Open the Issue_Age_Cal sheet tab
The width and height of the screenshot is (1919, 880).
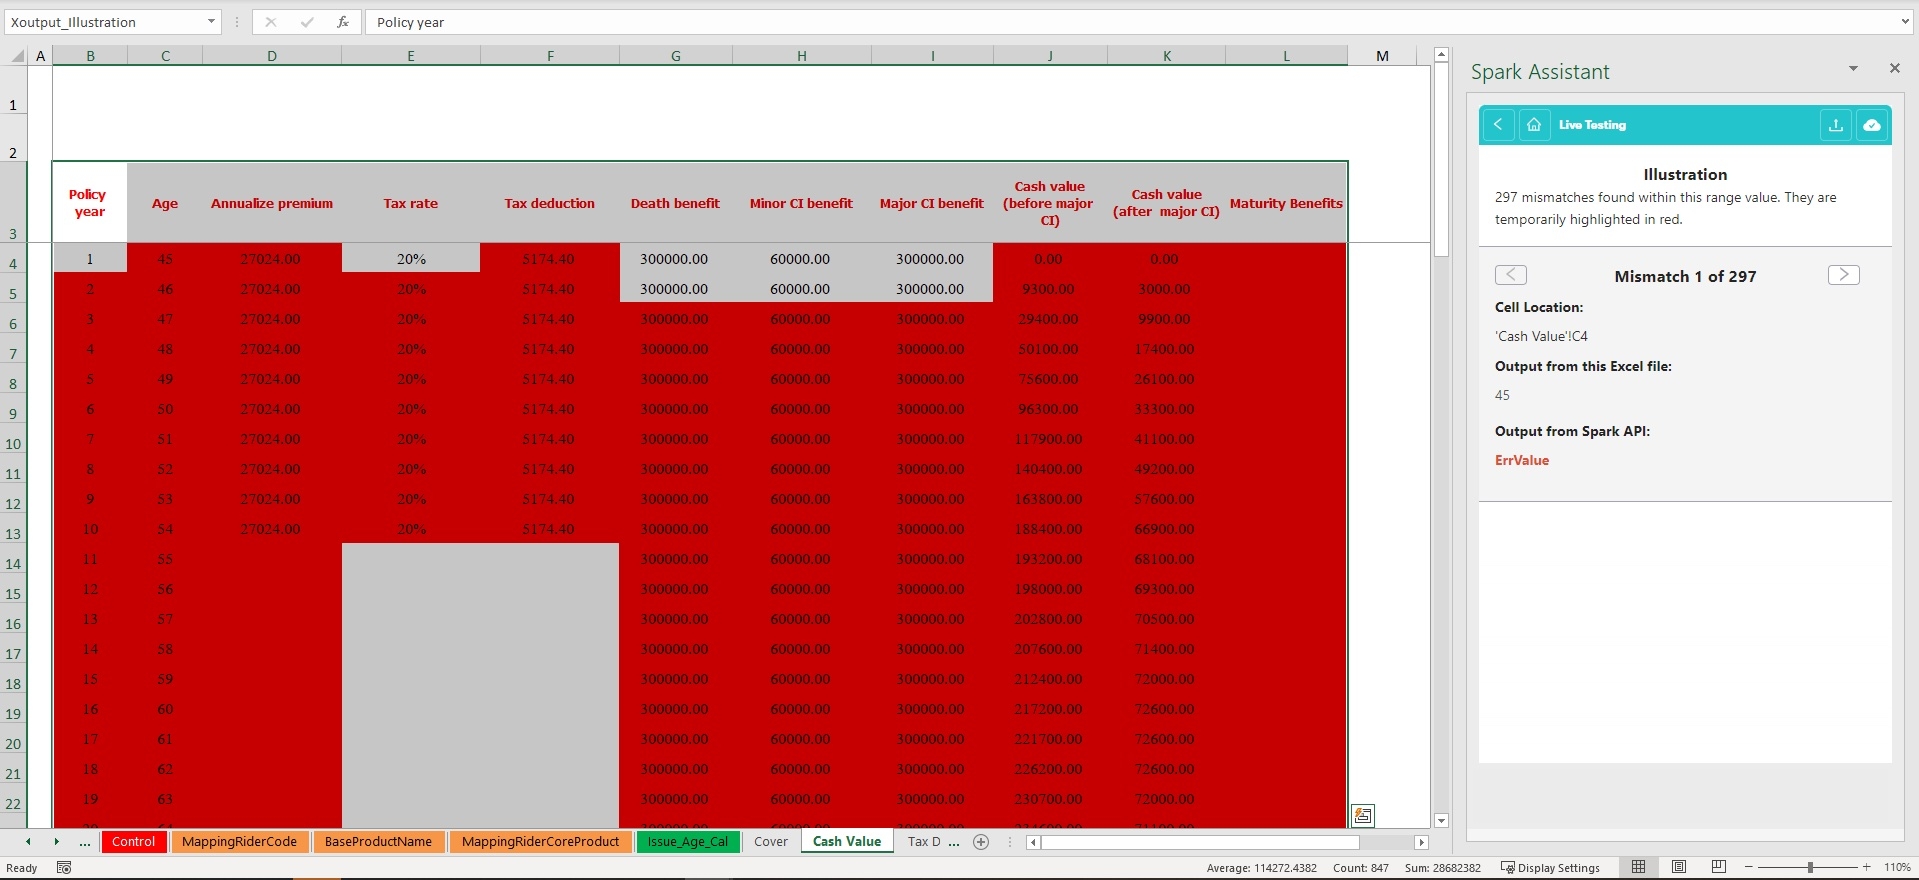pos(688,842)
